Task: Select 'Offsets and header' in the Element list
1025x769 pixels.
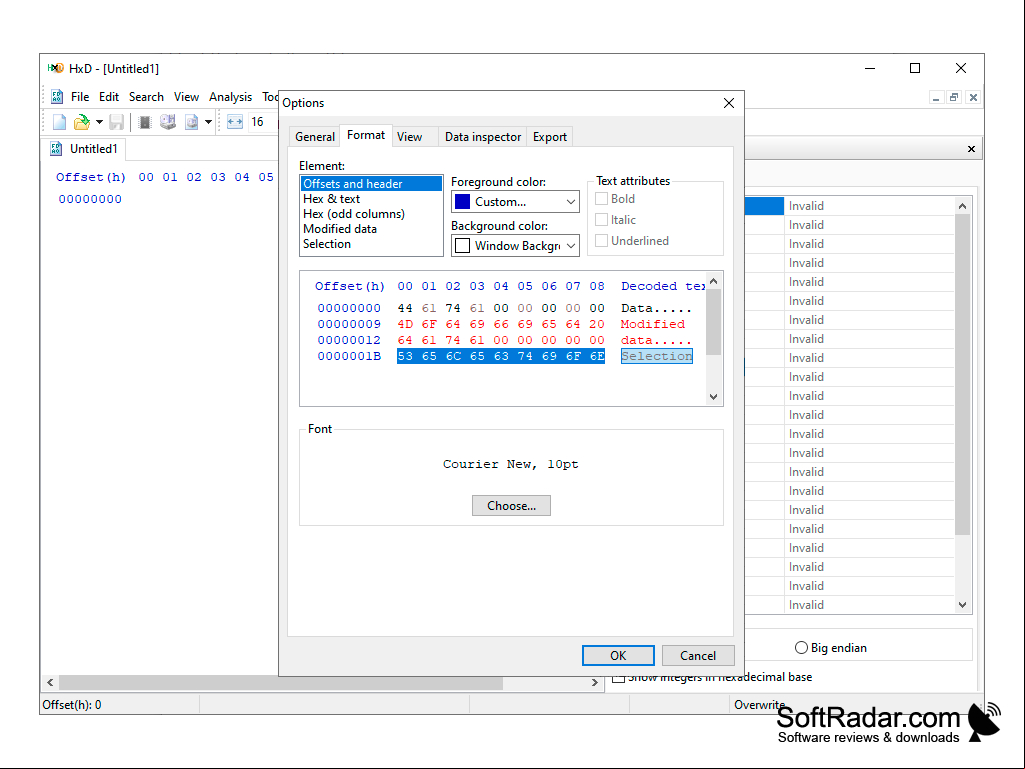Action: coord(371,184)
